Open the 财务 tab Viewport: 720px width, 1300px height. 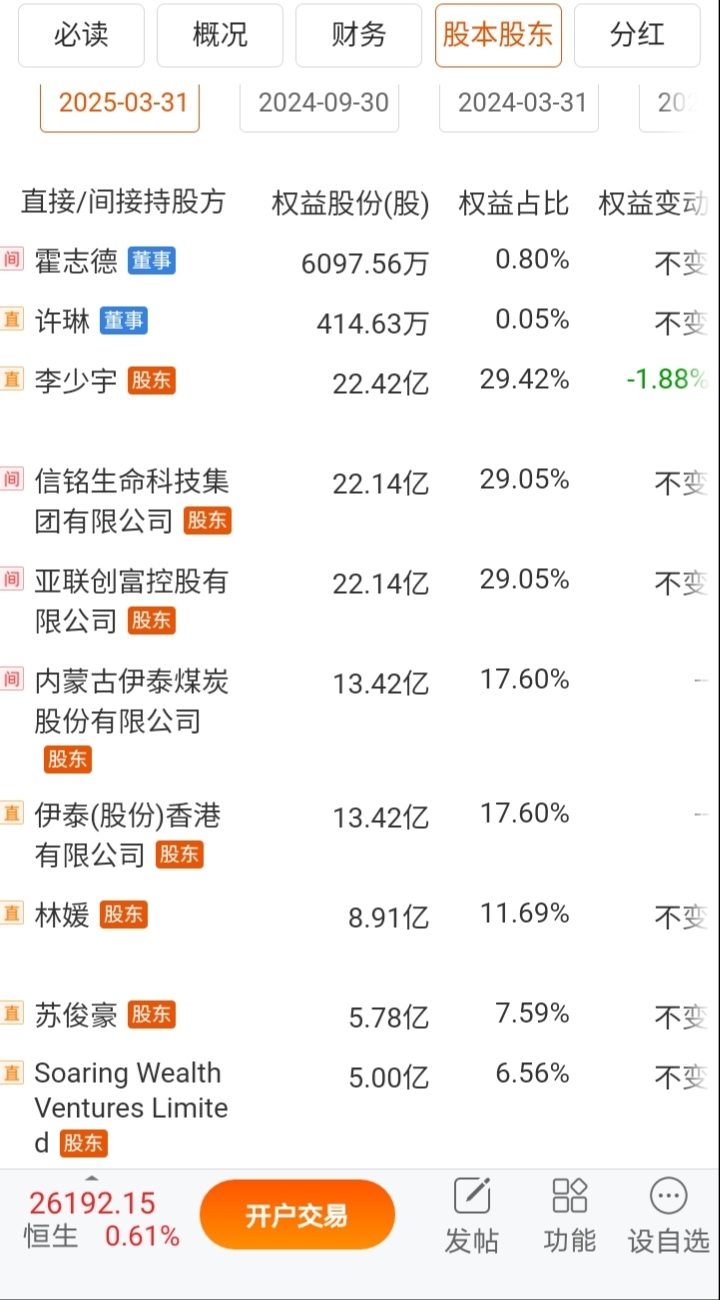tap(358, 35)
